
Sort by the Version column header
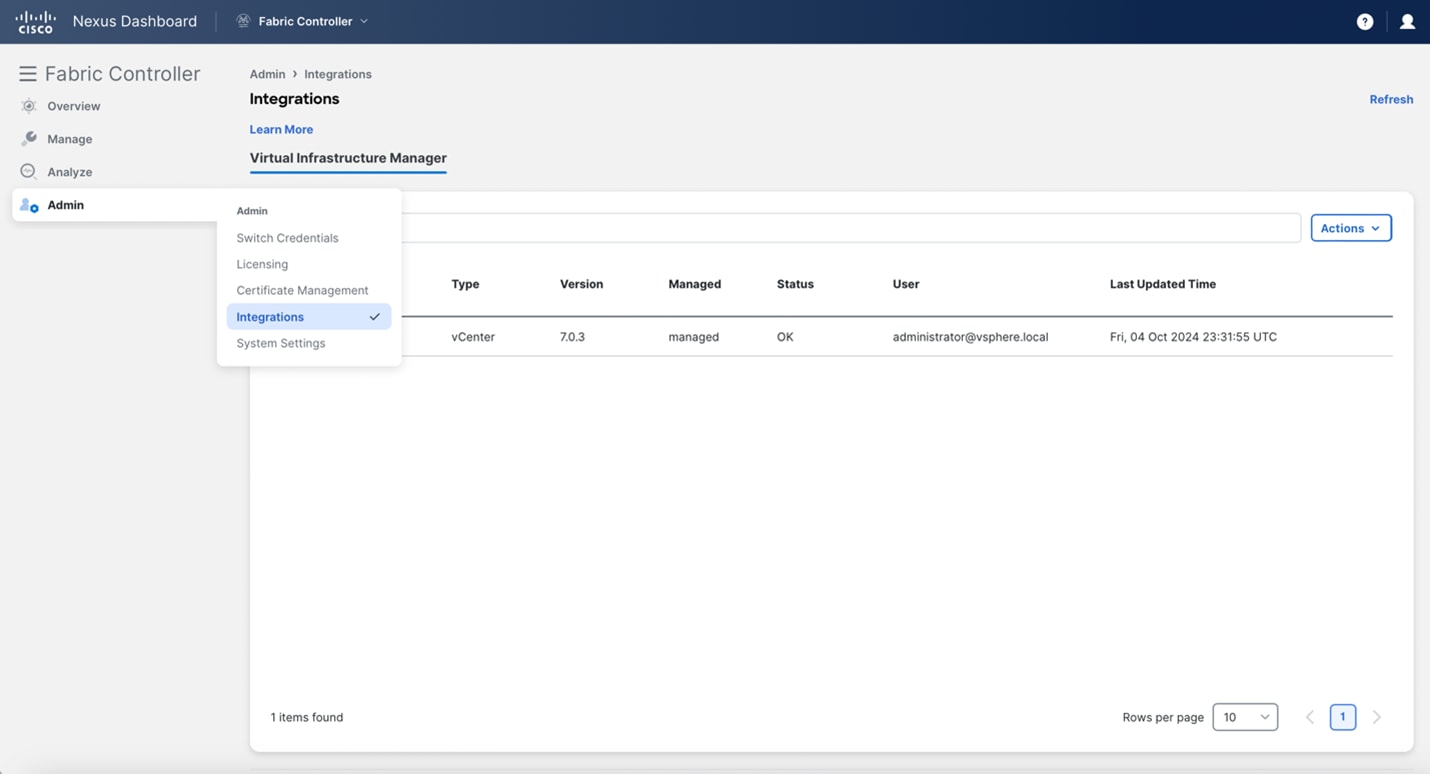581,284
